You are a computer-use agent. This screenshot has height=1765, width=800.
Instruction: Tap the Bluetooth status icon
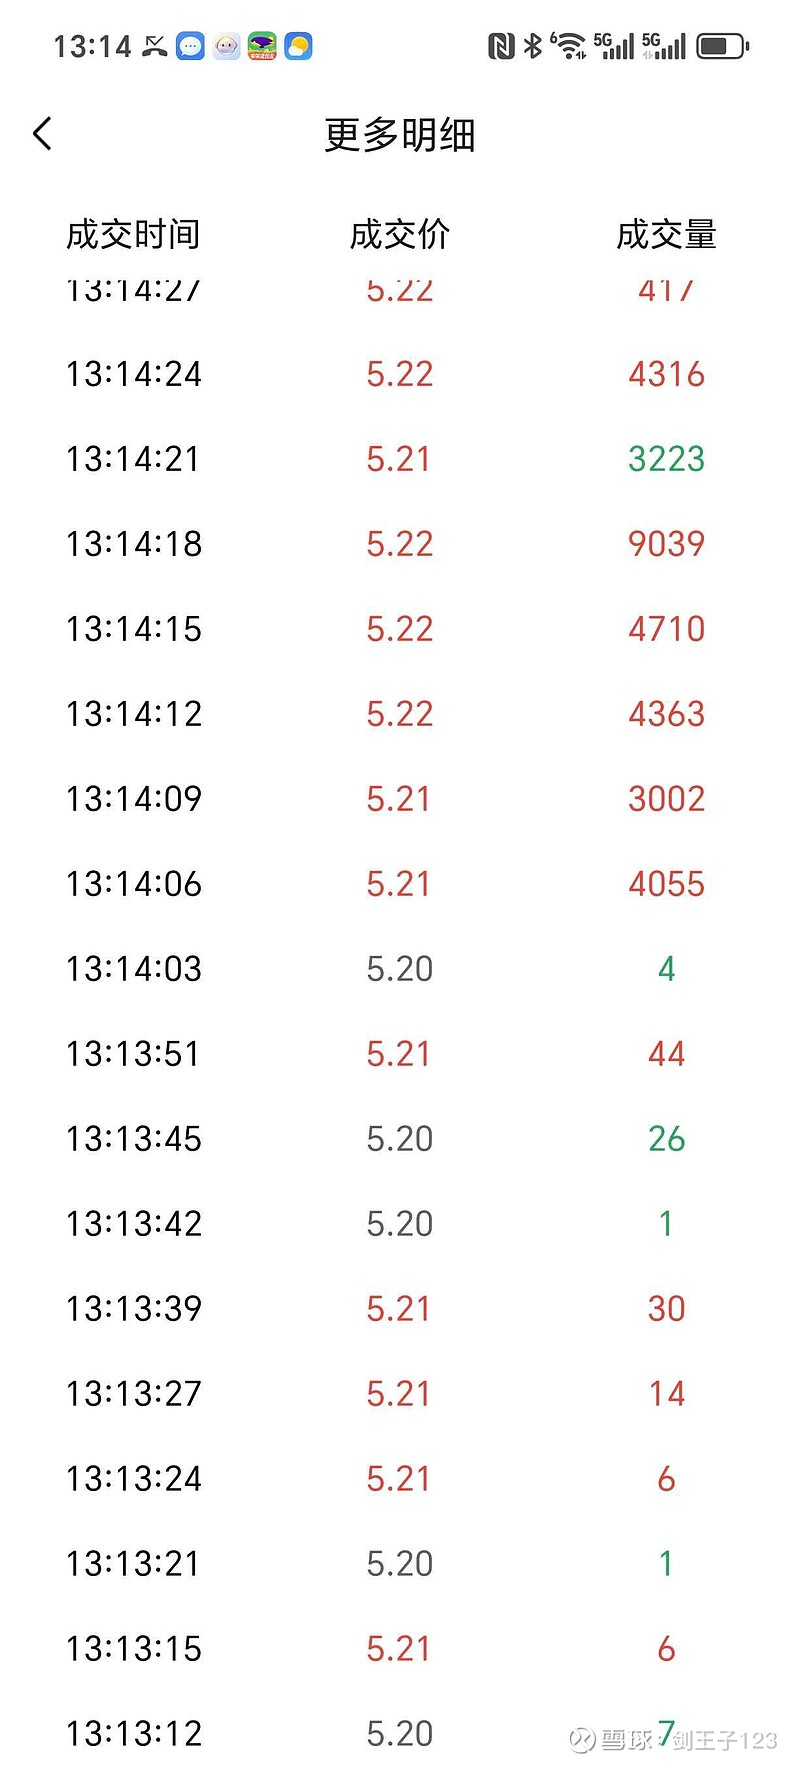point(533,46)
